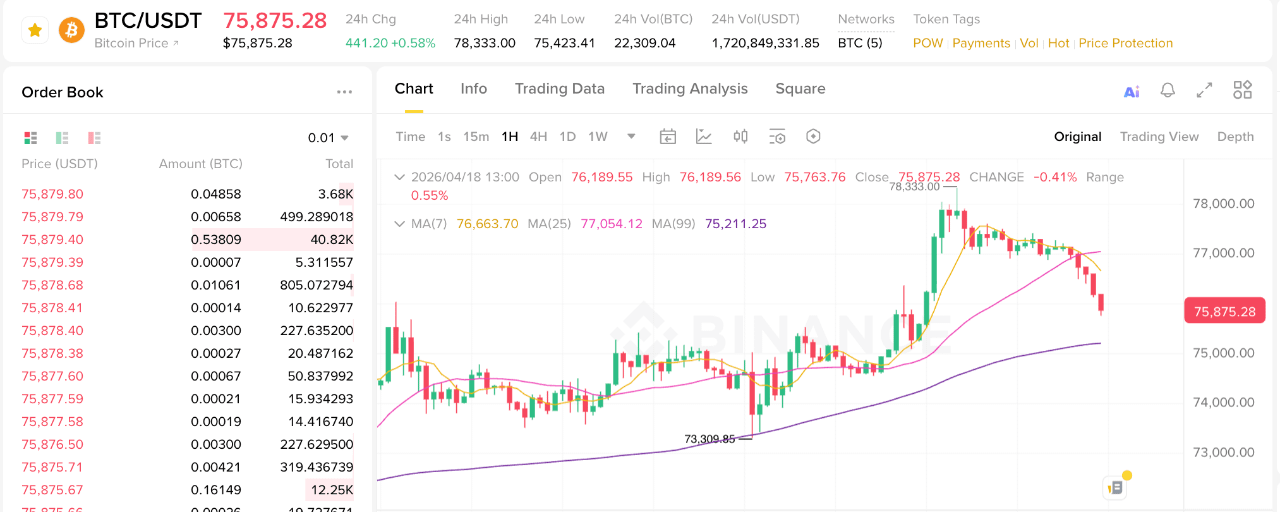Click the Hot token tag

coord(1059,43)
